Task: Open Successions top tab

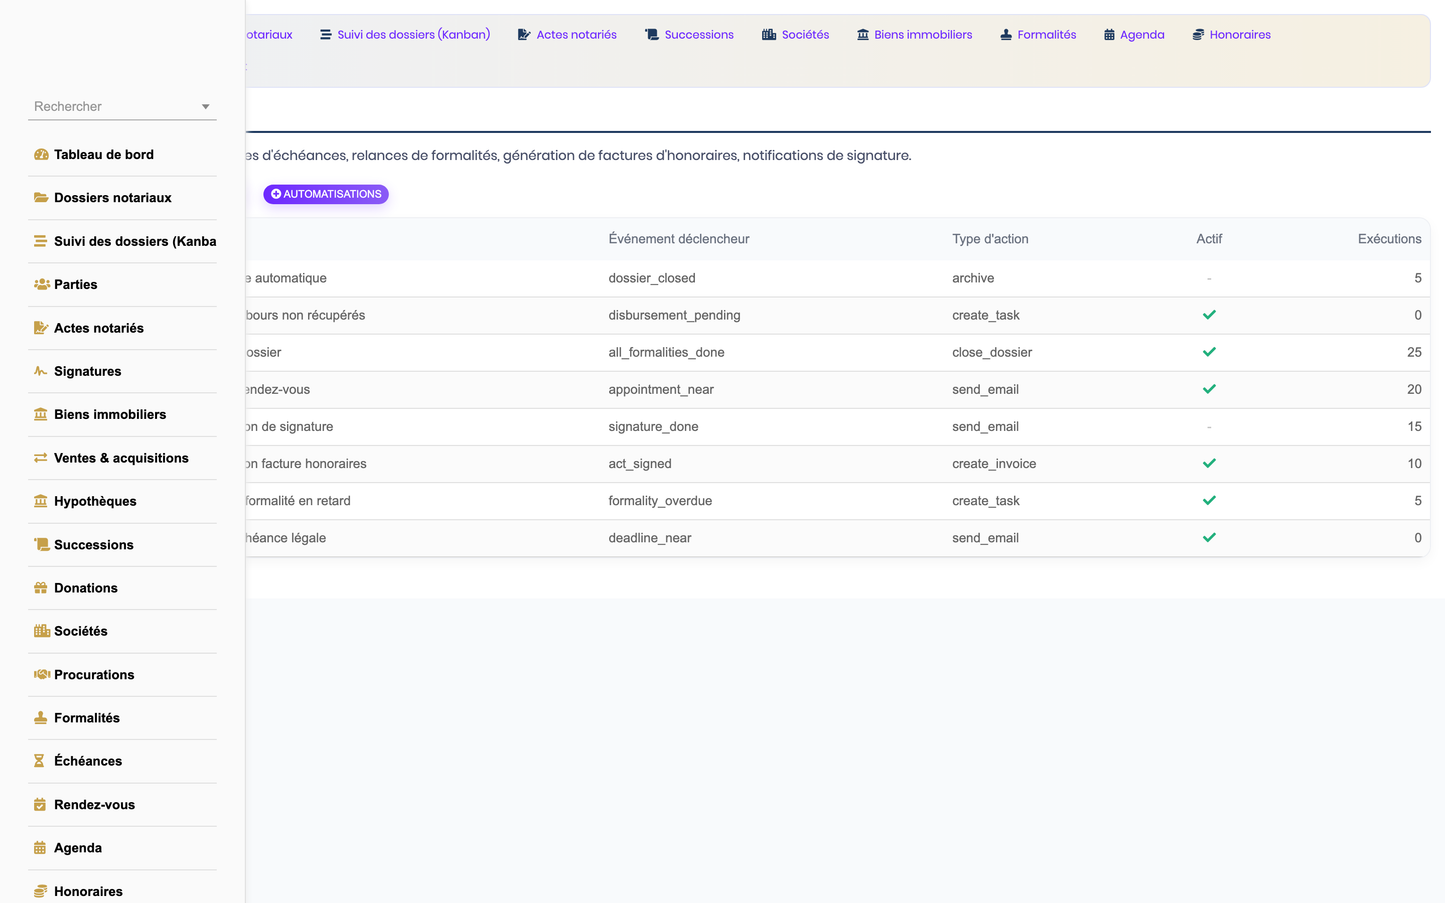Action: pyautogui.click(x=689, y=35)
